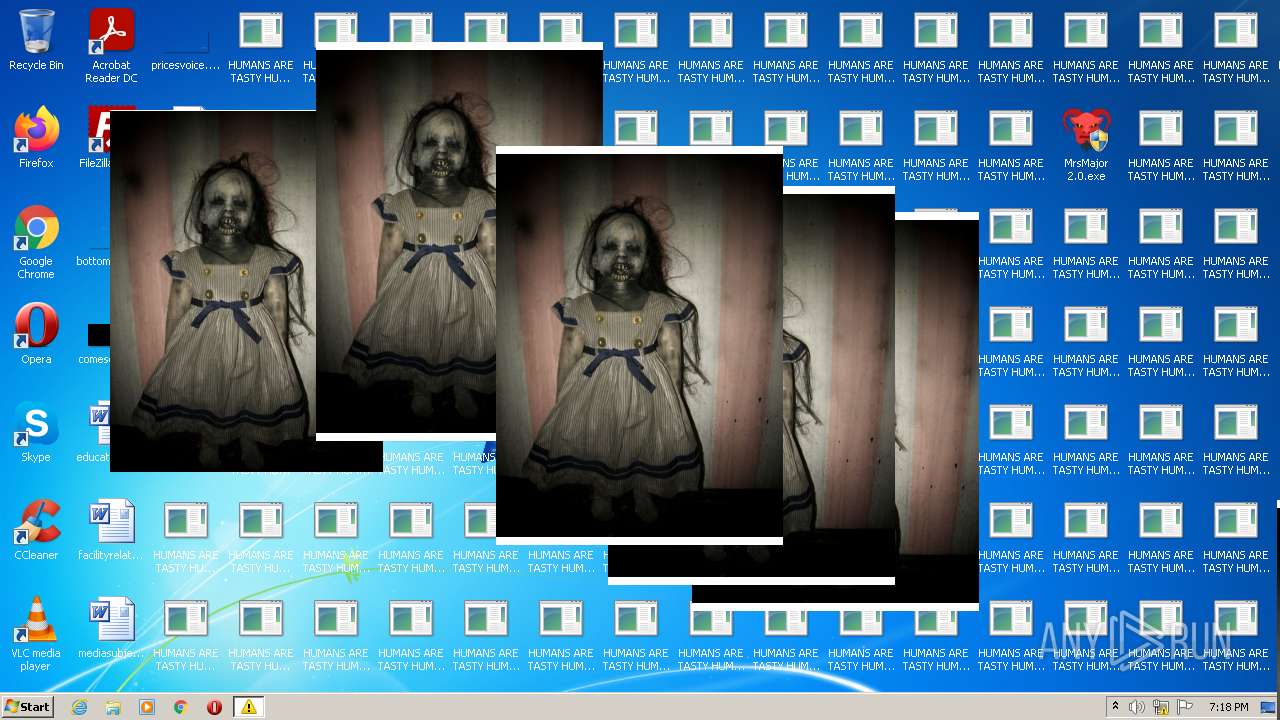The height and width of the screenshot is (720, 1280).
Task: Open the Start menu
Action: [27, 706]
